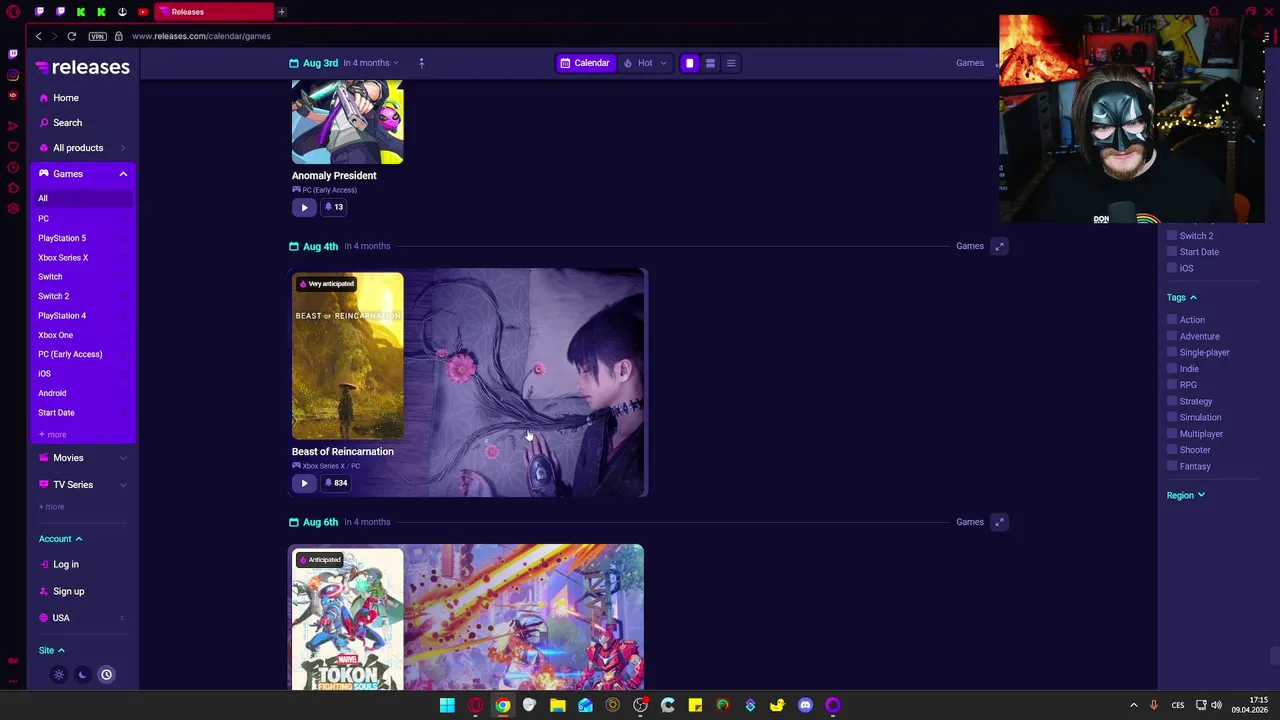Viewport: 1280px width, 720px height.
Task: Expand the Movies section chevron
Action: 123,458
